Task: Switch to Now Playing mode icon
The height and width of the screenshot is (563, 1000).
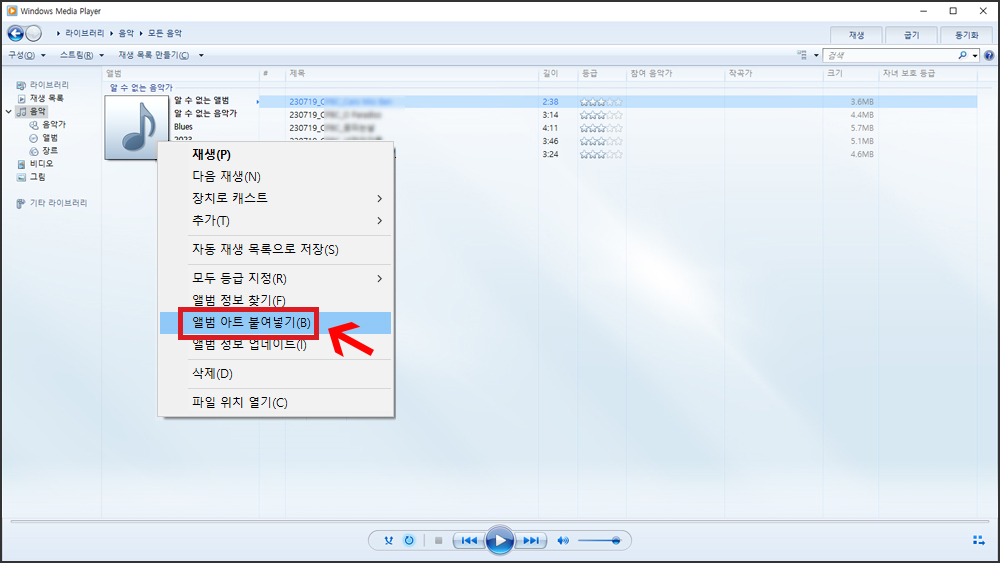Action: click(x=978, y=541)
